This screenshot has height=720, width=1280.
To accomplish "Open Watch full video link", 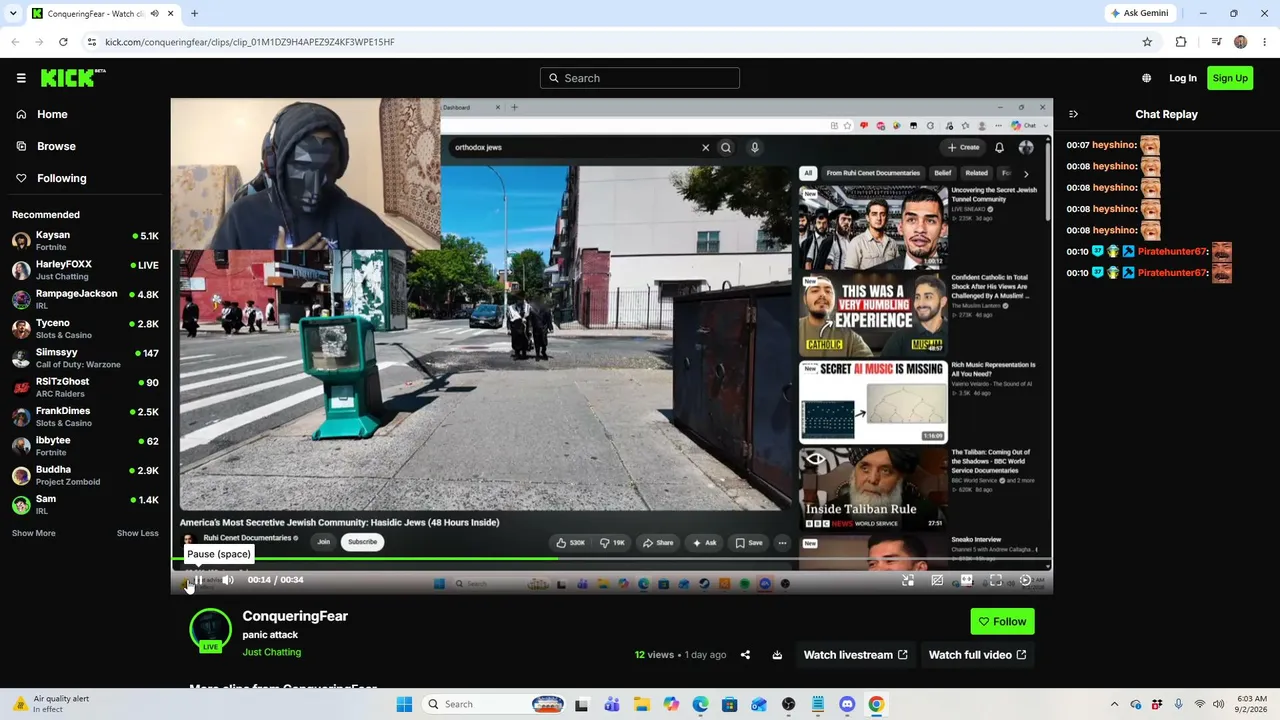I will click(978, 655).
